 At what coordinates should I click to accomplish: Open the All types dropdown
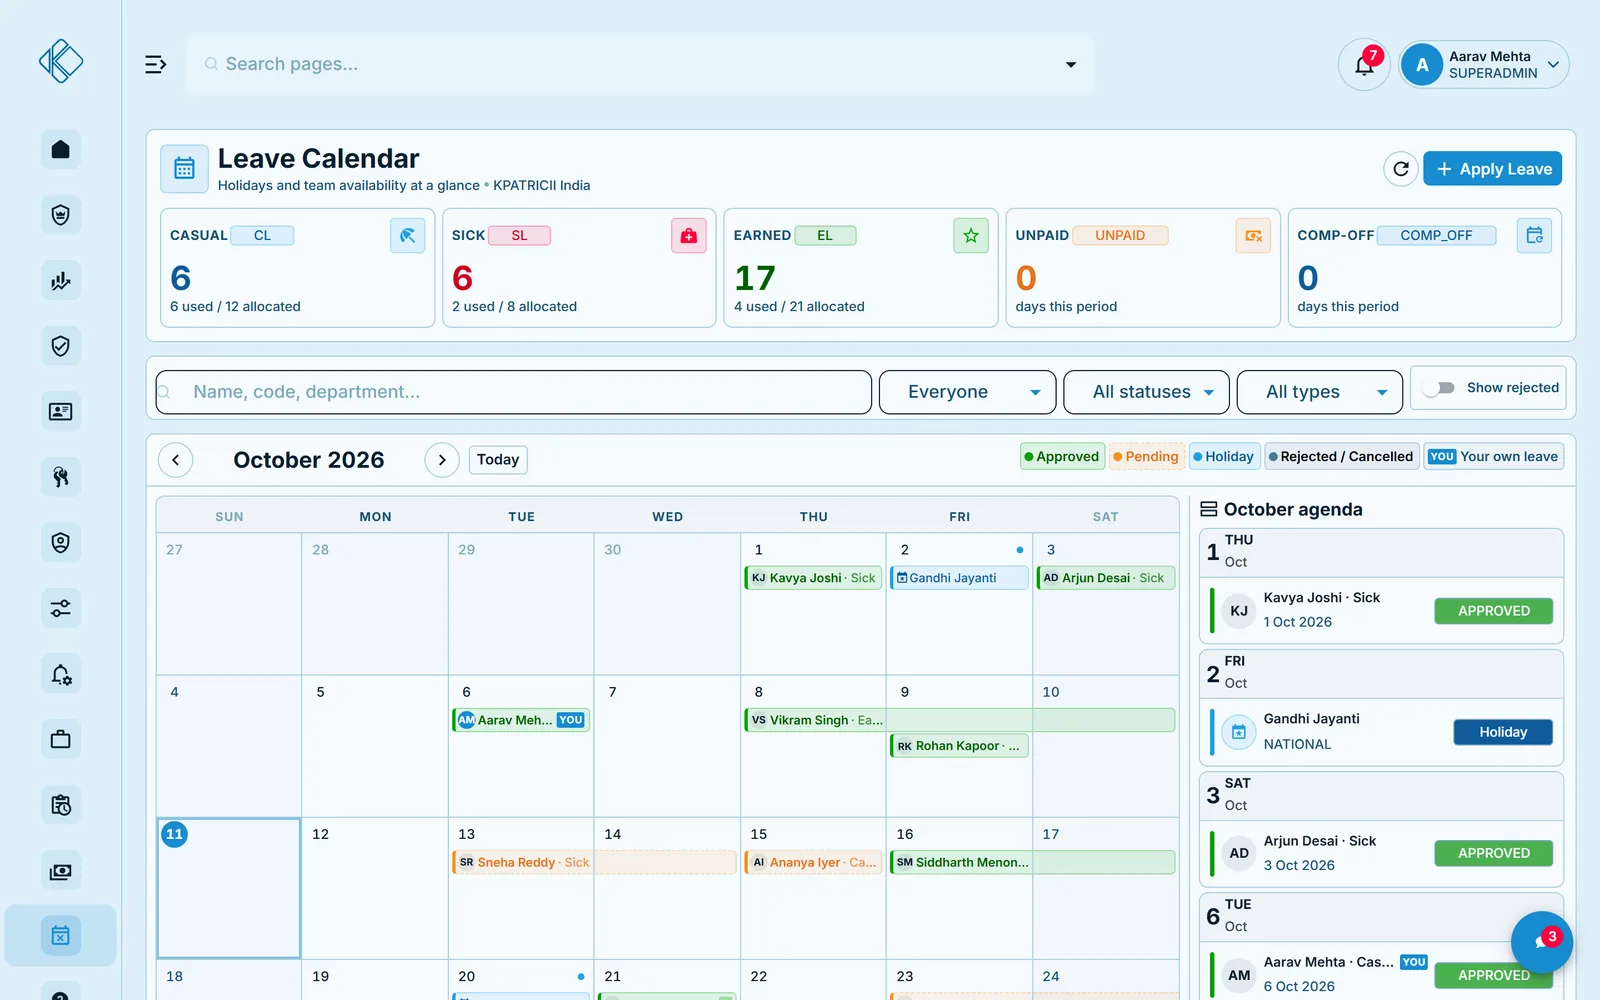tap(1320, 392)
